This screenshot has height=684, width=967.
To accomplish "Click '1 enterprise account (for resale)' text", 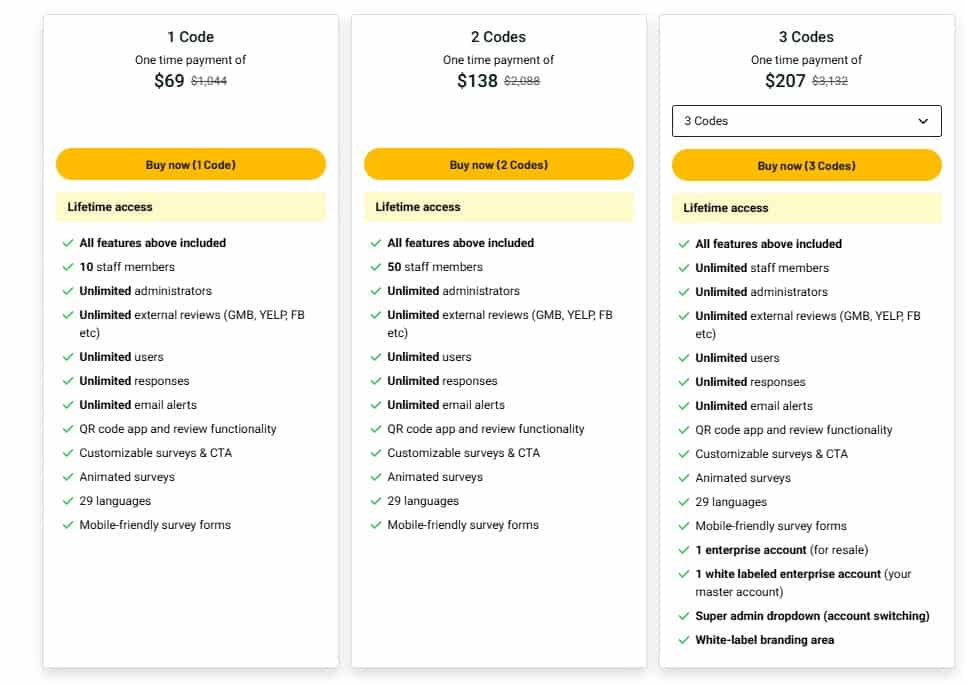I will (781, 550).
